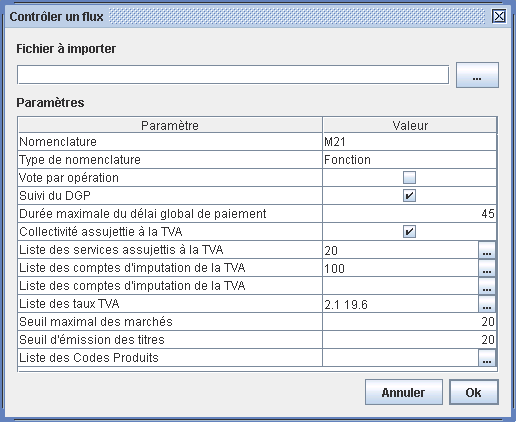
Task: Open file browser for Fichier à importer
Action: click(x=477, y=75)
